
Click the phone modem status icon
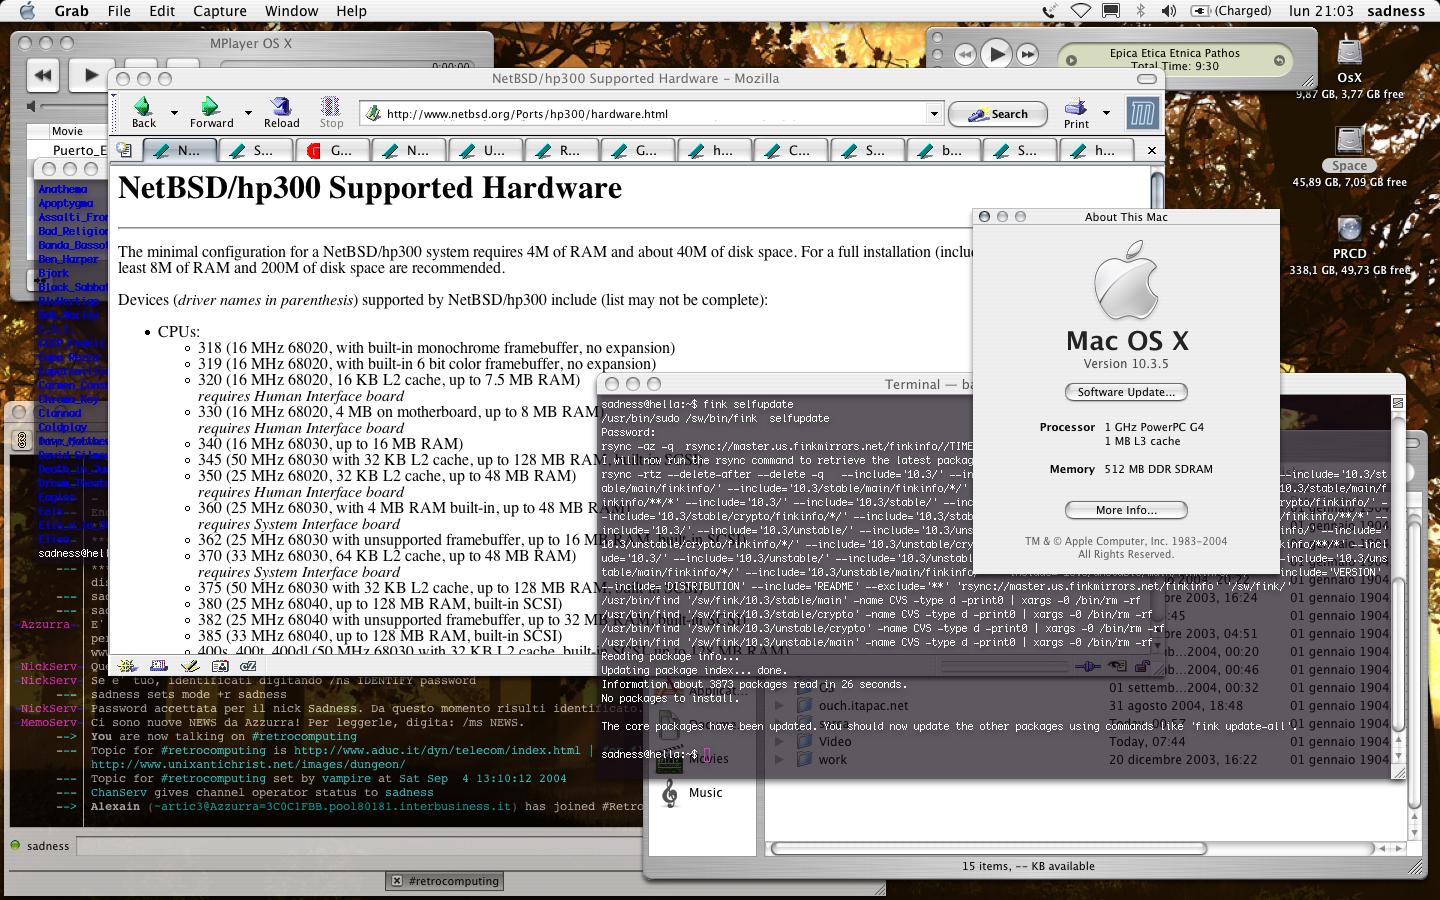click(1049, 11)
